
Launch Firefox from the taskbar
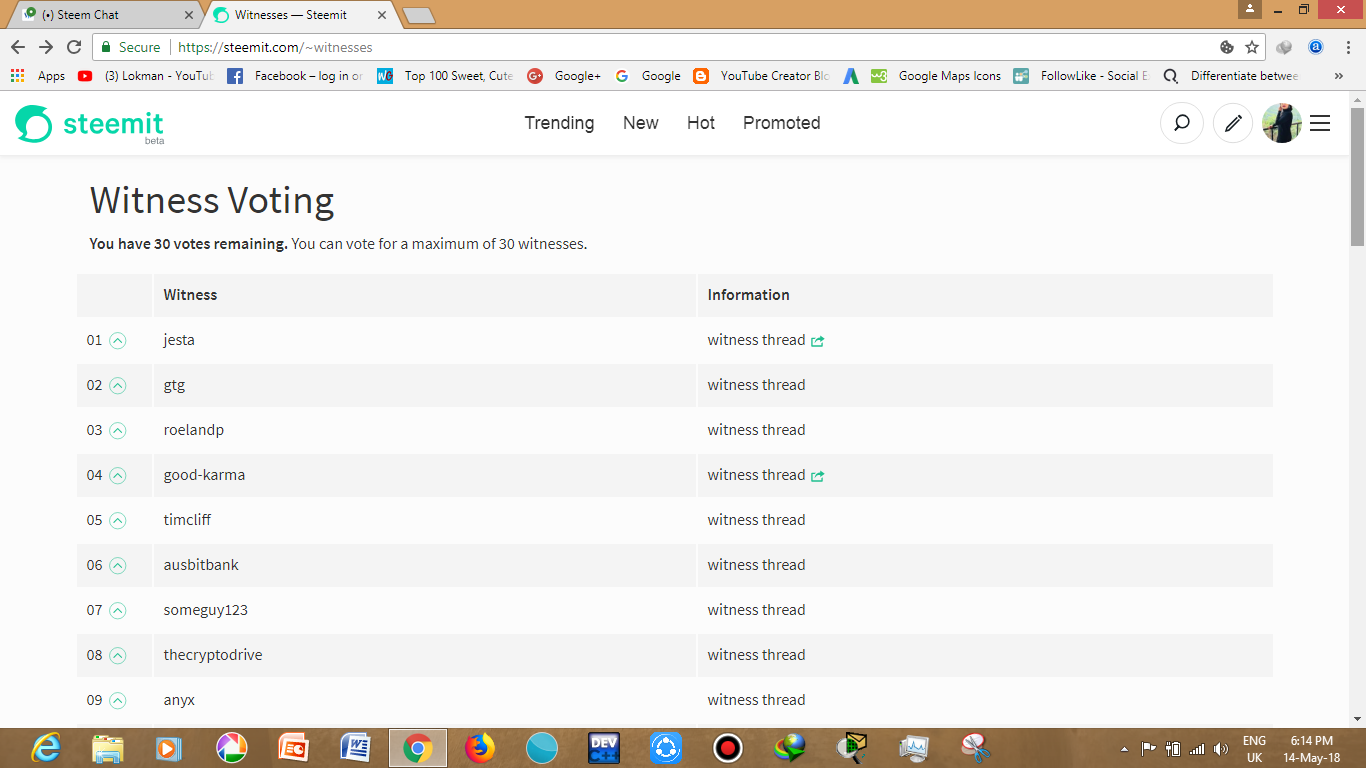[x=480, y=748]
